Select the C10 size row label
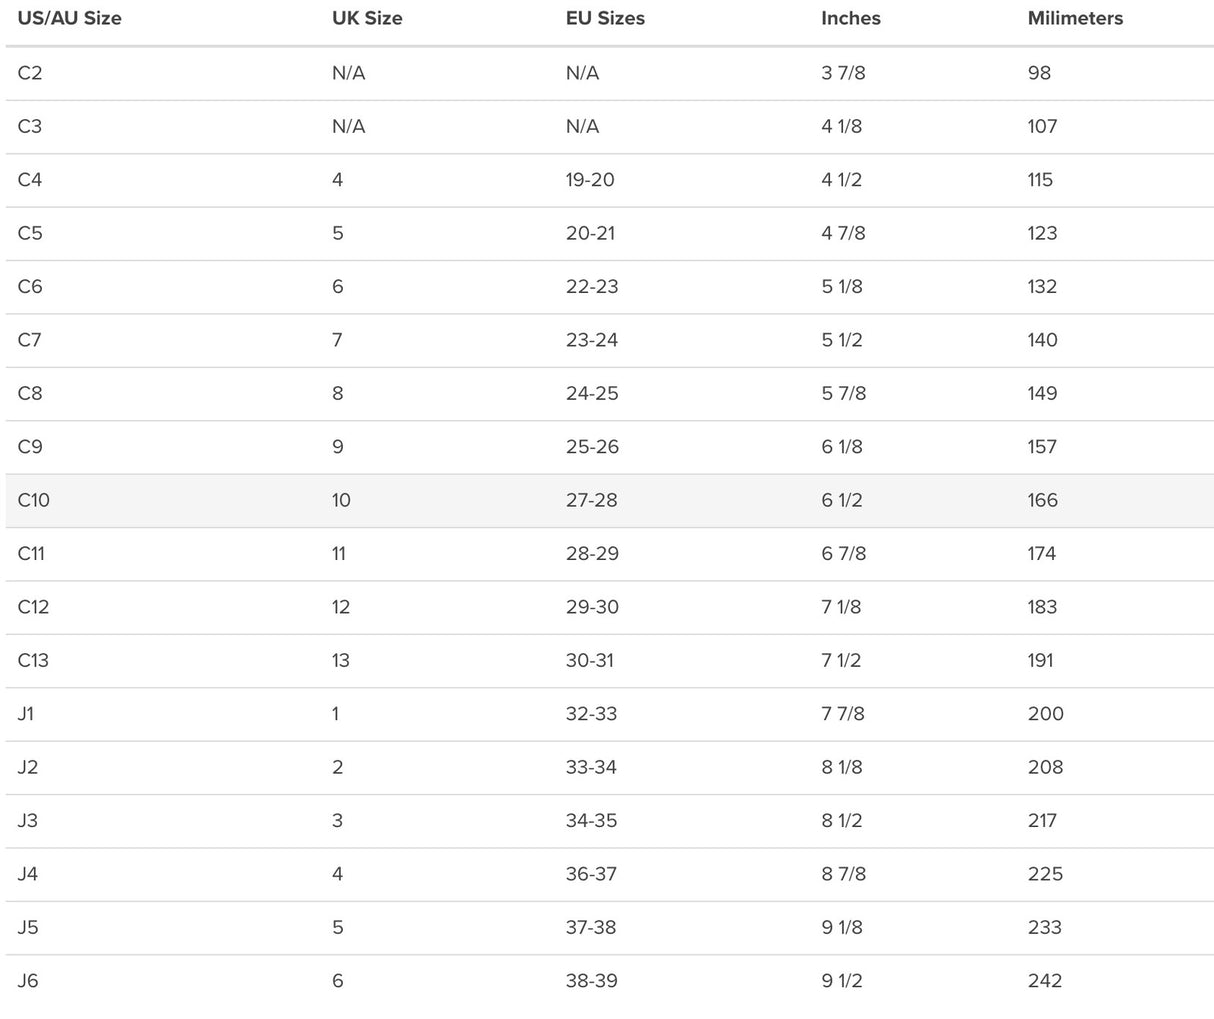Viewport: 1214px width, 1019px height. tap(33, 500)
